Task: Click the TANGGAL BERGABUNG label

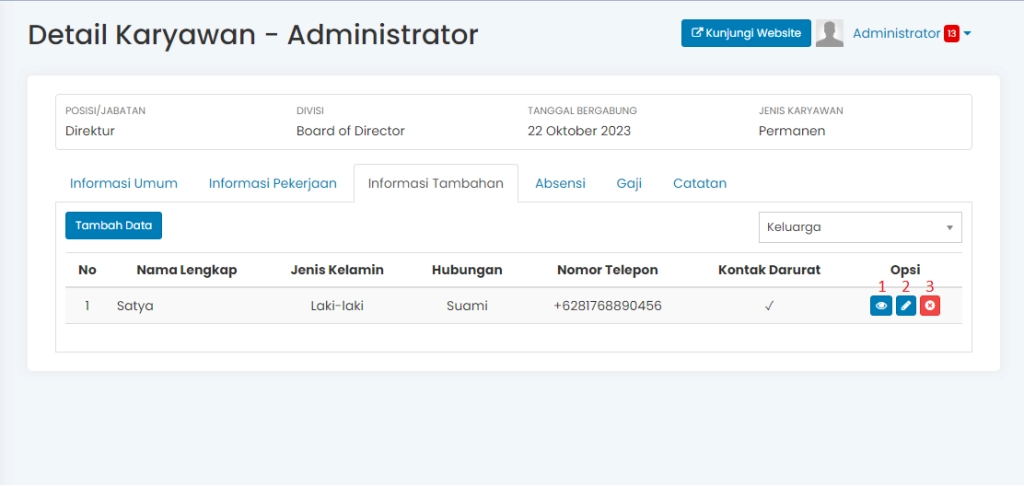Action: coord(583,110)
